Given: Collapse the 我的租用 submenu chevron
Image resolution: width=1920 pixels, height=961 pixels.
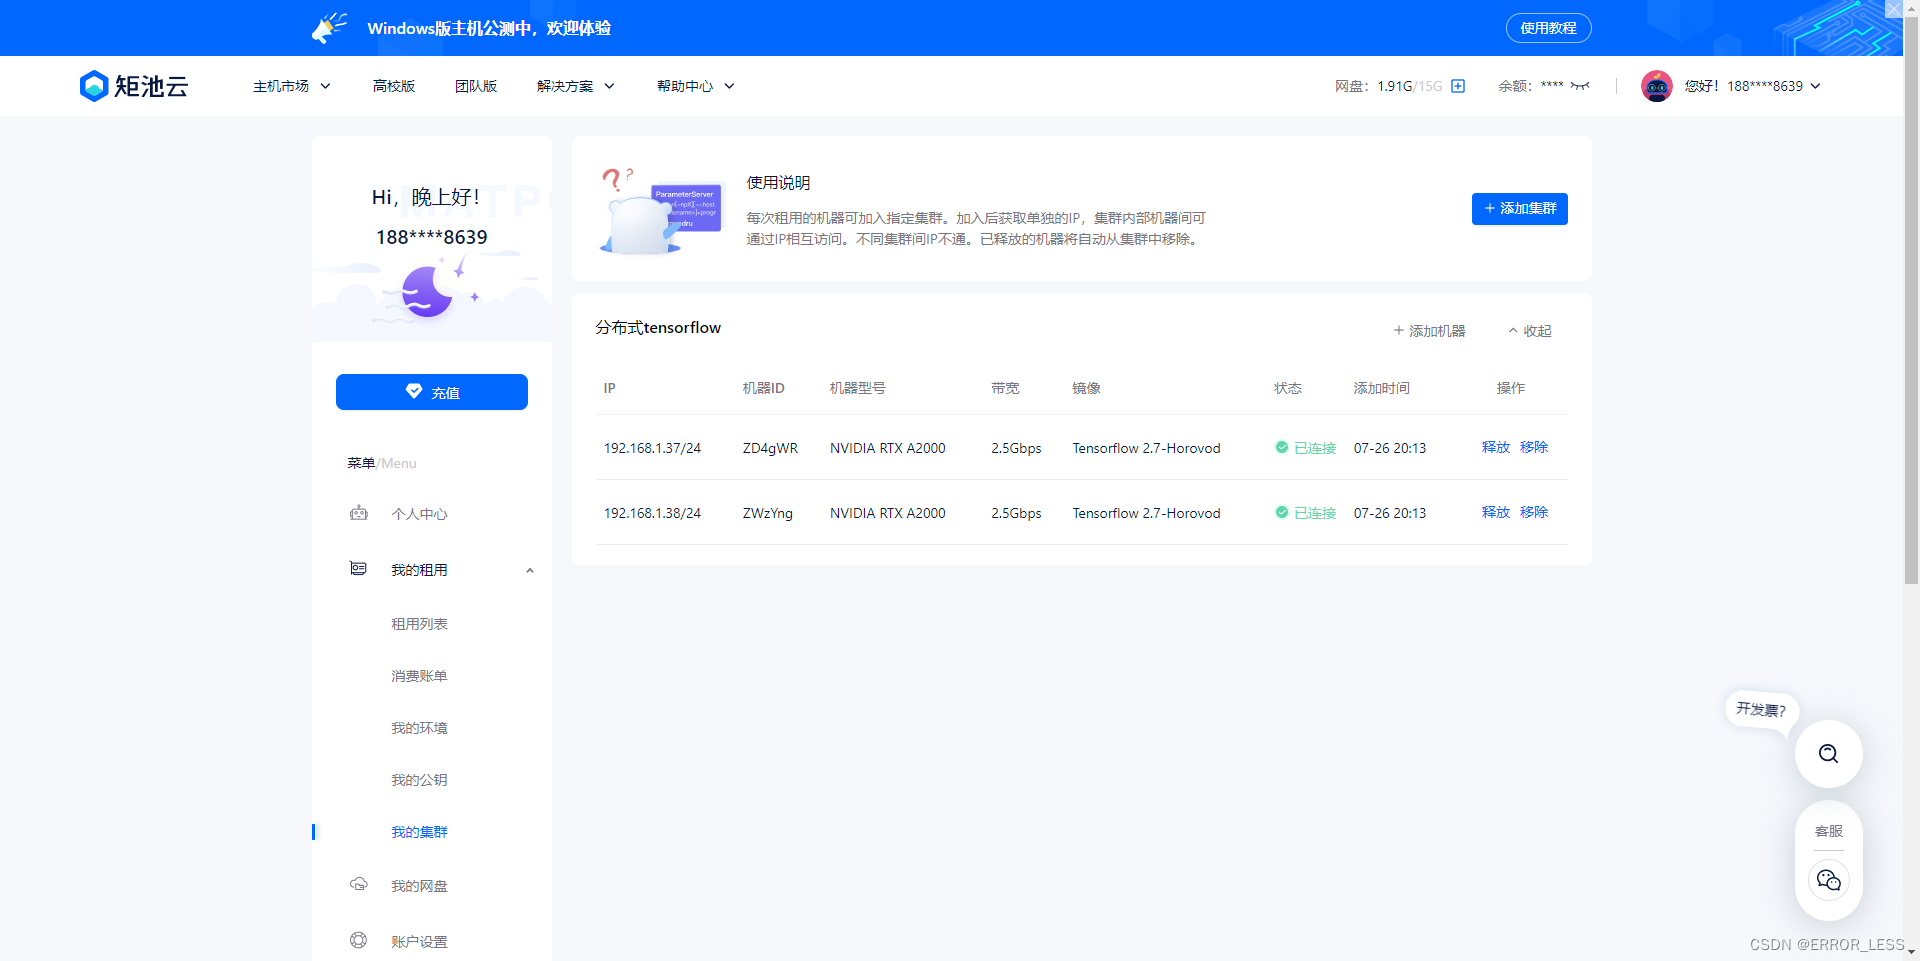Looking at the screenshot, I should click(530, 570).
